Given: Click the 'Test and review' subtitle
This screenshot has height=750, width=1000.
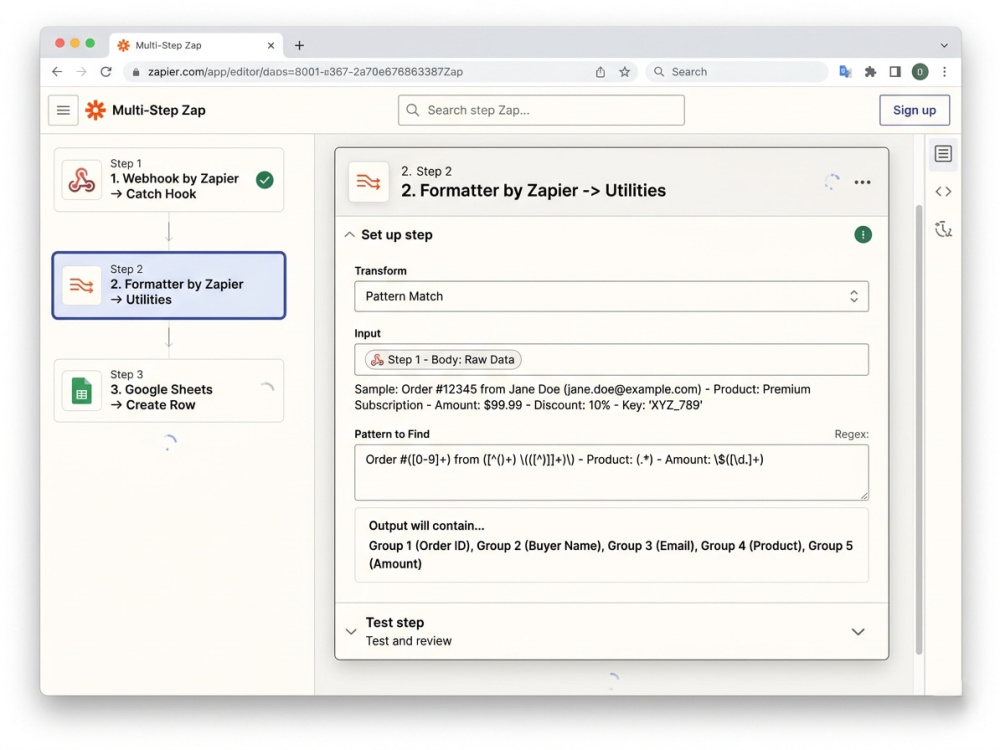Looking at the screenshot, I should tap(408, 641).
